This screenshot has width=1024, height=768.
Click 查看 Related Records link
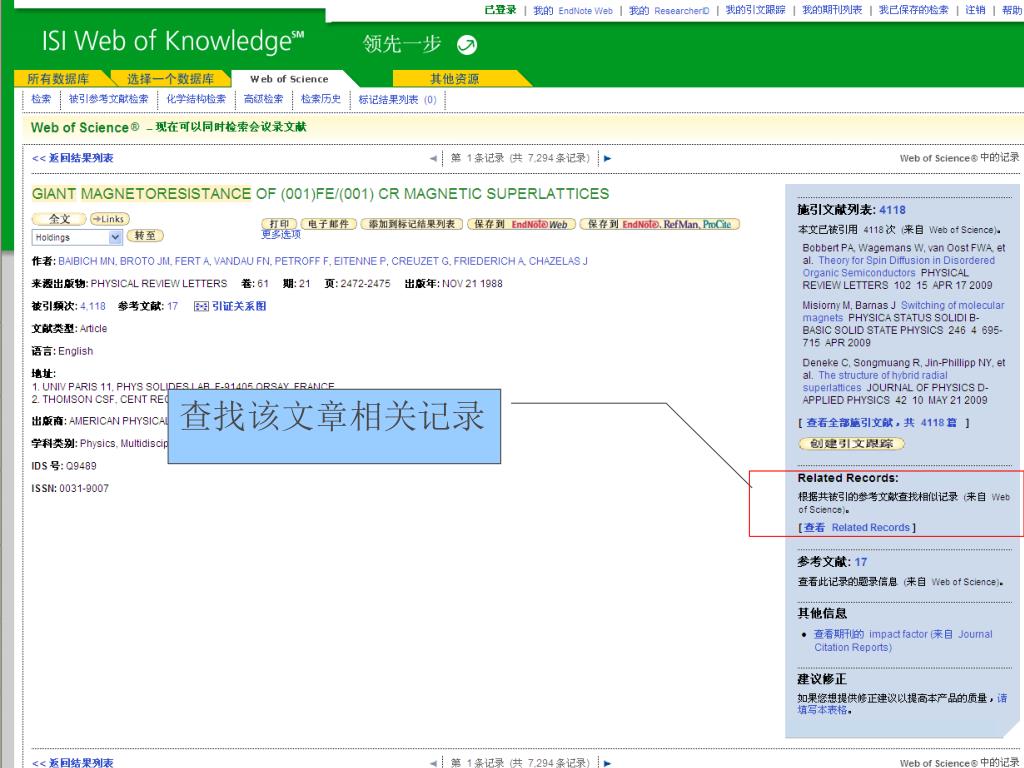pos(857,528)
